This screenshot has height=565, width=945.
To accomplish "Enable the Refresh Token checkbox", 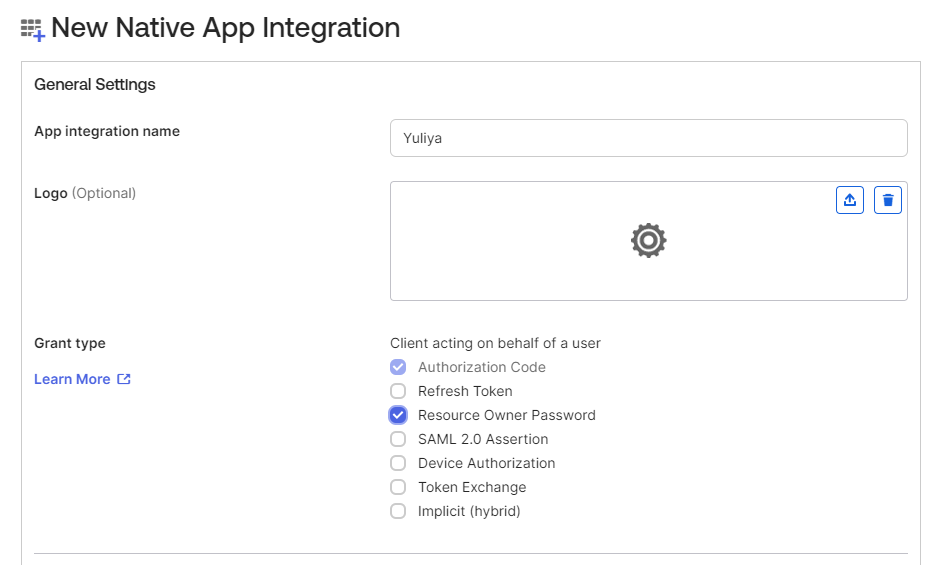I will coord(398,391).
